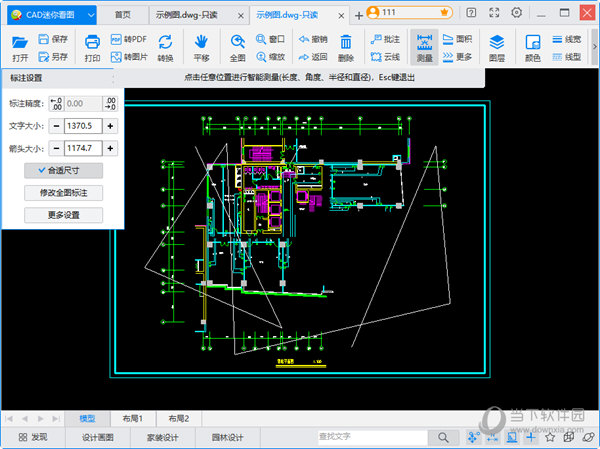
Task: Increase 文字大小 with the plus button
Action: (x=110, y=126)
